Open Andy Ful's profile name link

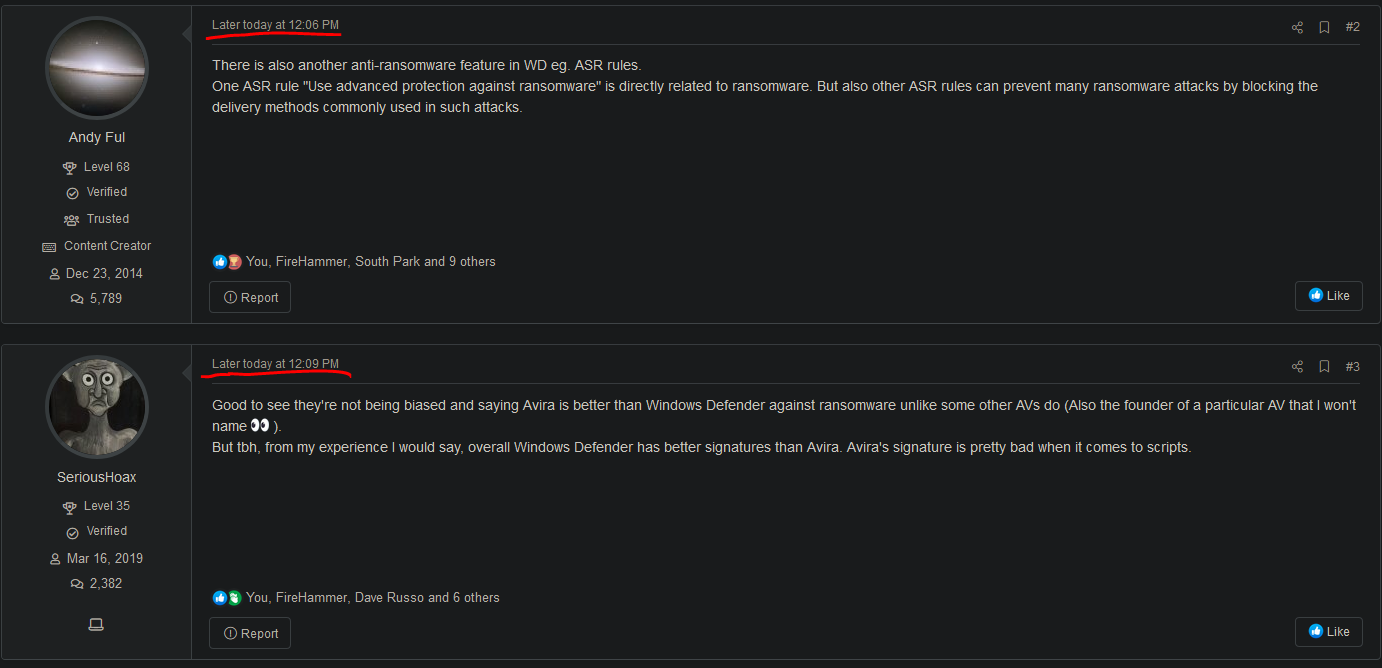97,137
